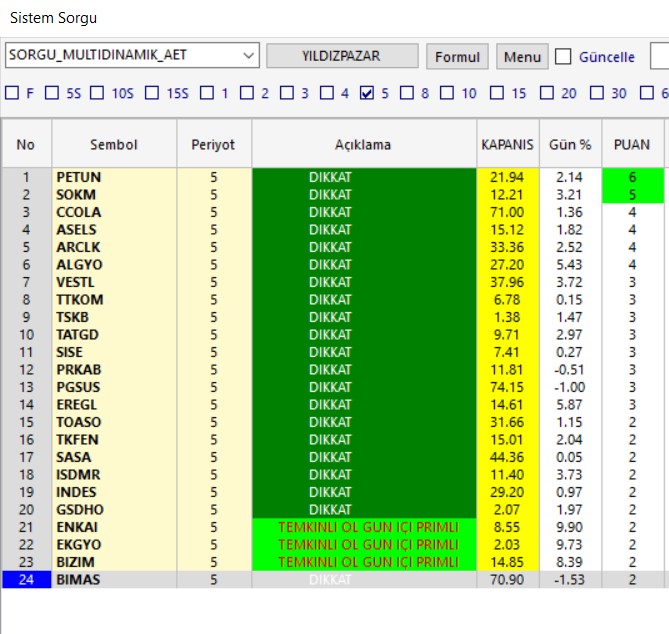Viewport: 669px width, 634px height.
Task: Select the ENKAI symbol cell
Action: (x=114, y=527)
